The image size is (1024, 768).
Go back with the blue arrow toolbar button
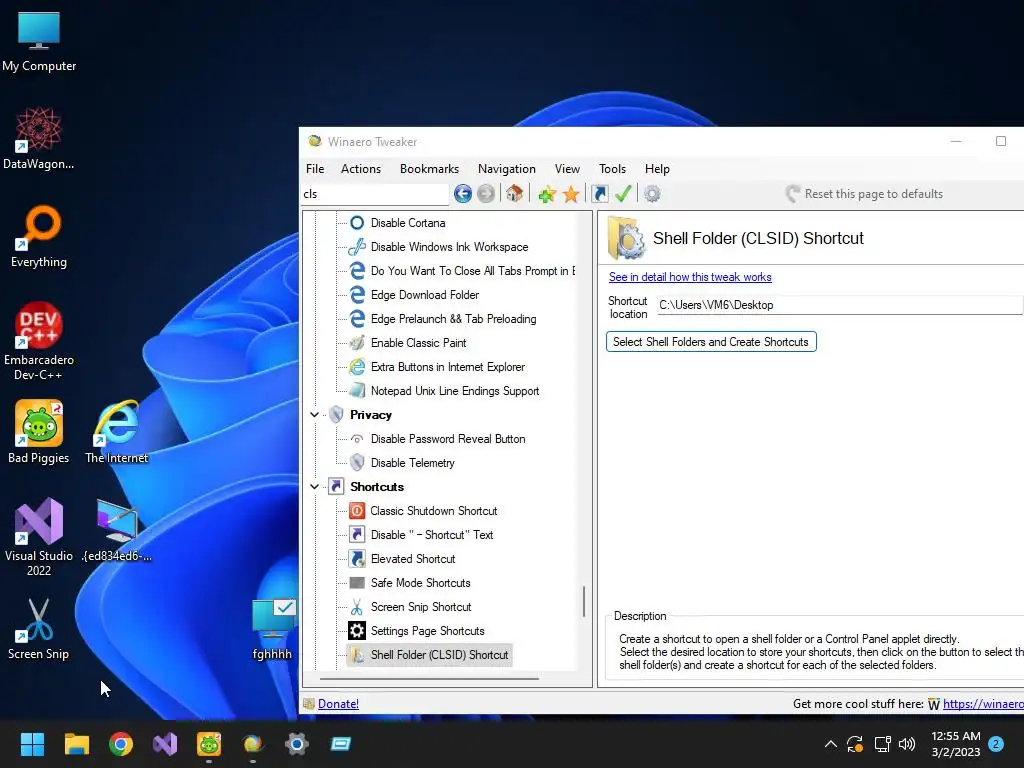tap(462, 194)
